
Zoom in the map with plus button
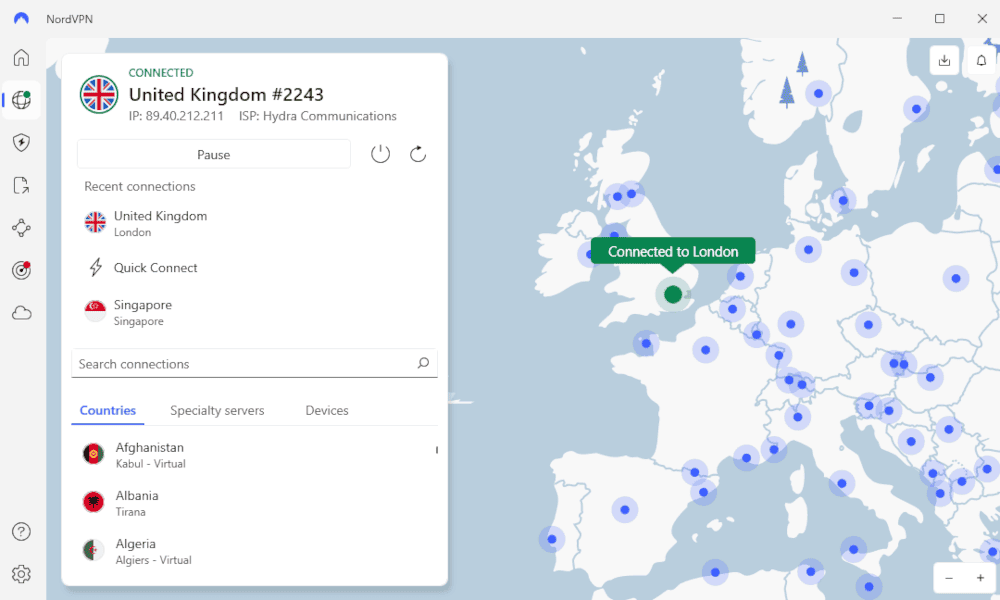pos(980,578)
